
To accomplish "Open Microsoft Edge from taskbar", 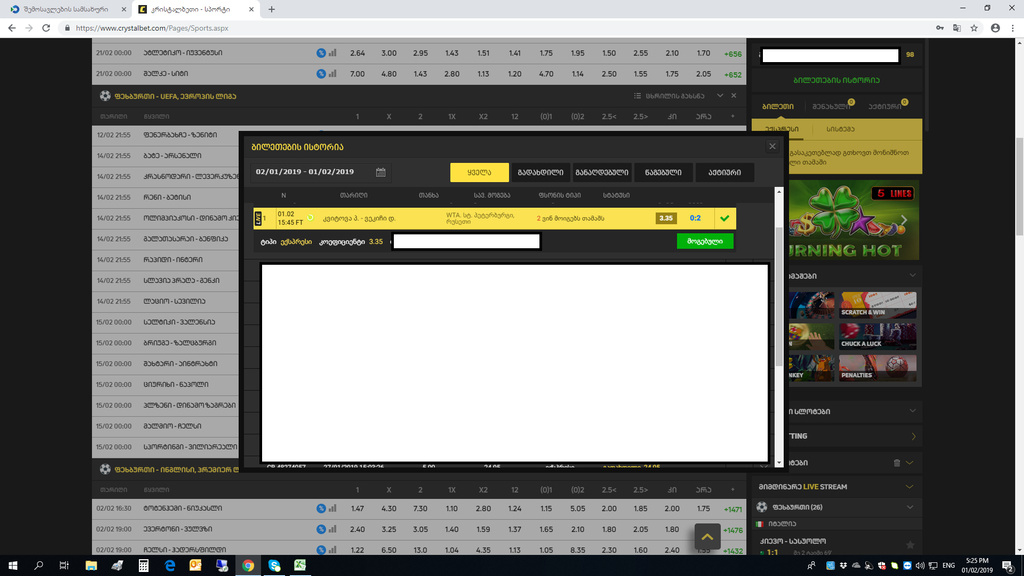I will [x=169, y=566].
